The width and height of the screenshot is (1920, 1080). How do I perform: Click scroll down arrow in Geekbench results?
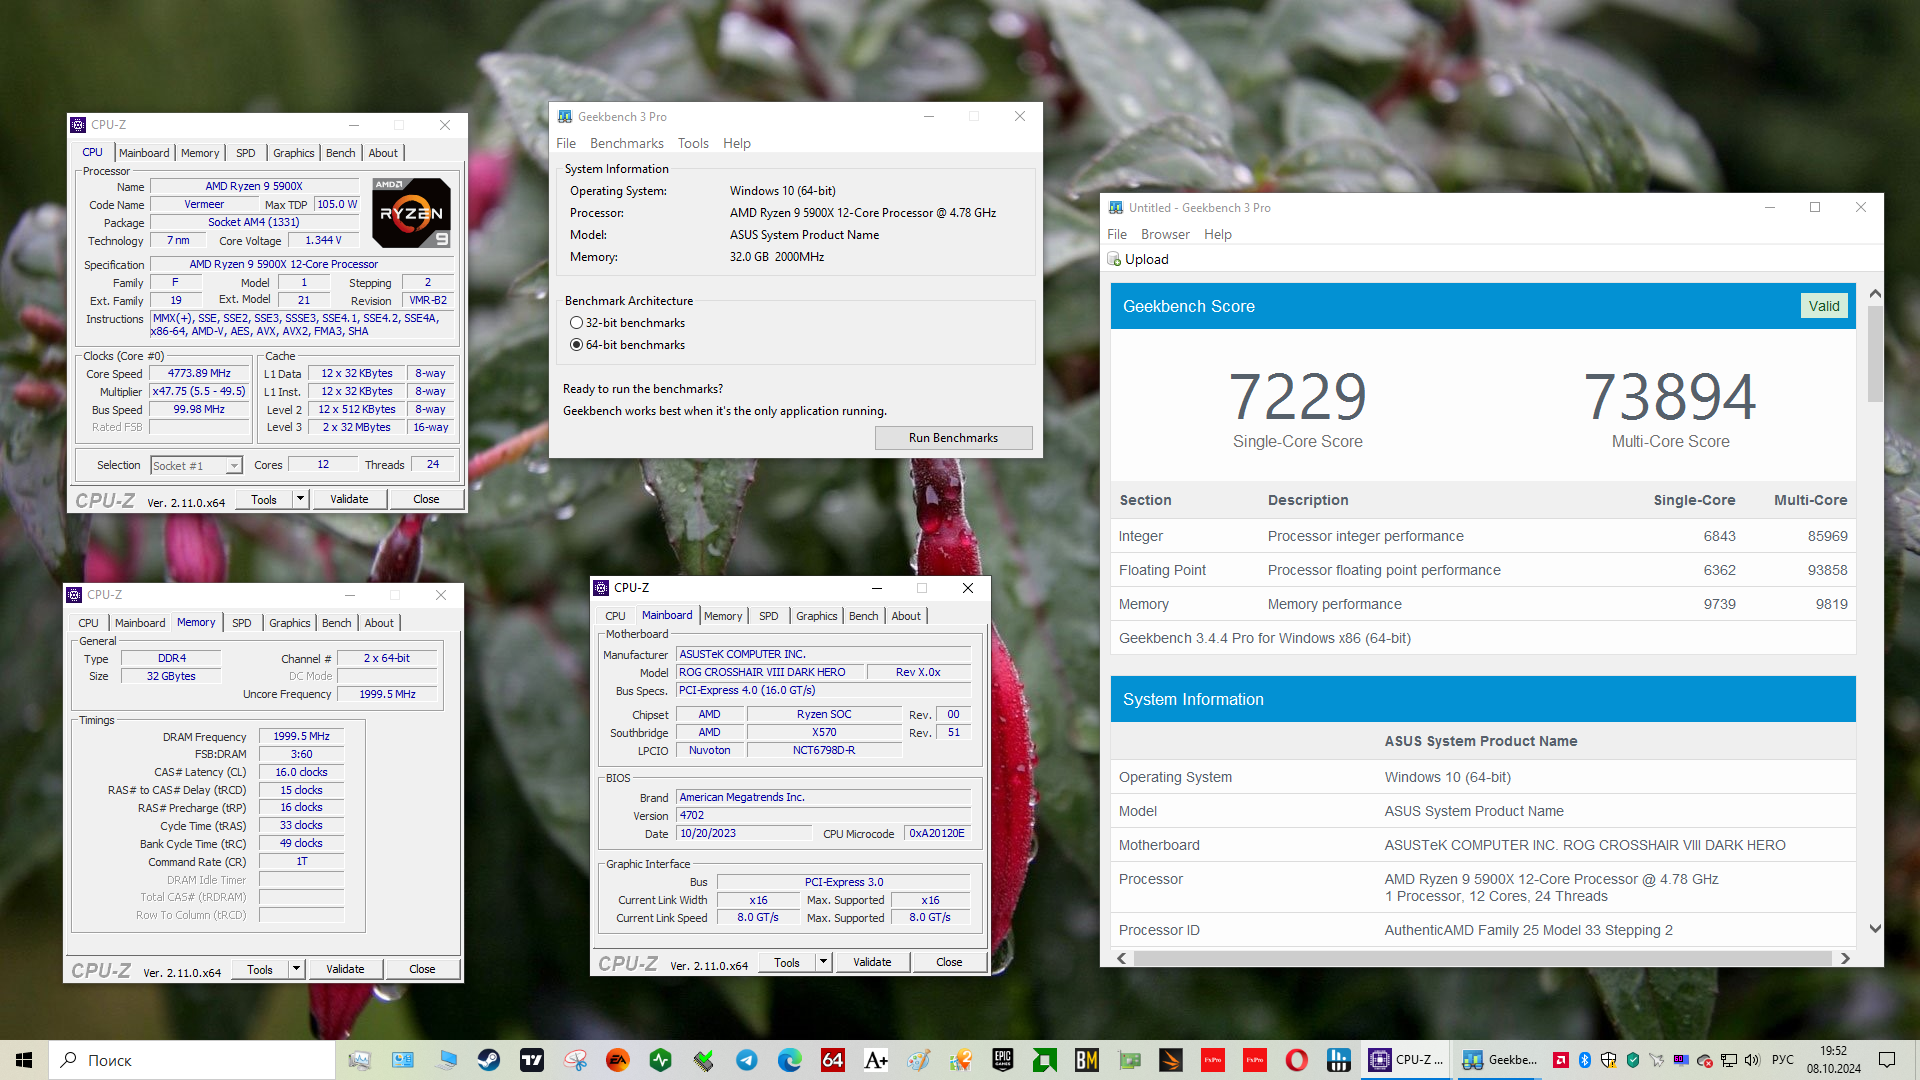click(1875, 929)
